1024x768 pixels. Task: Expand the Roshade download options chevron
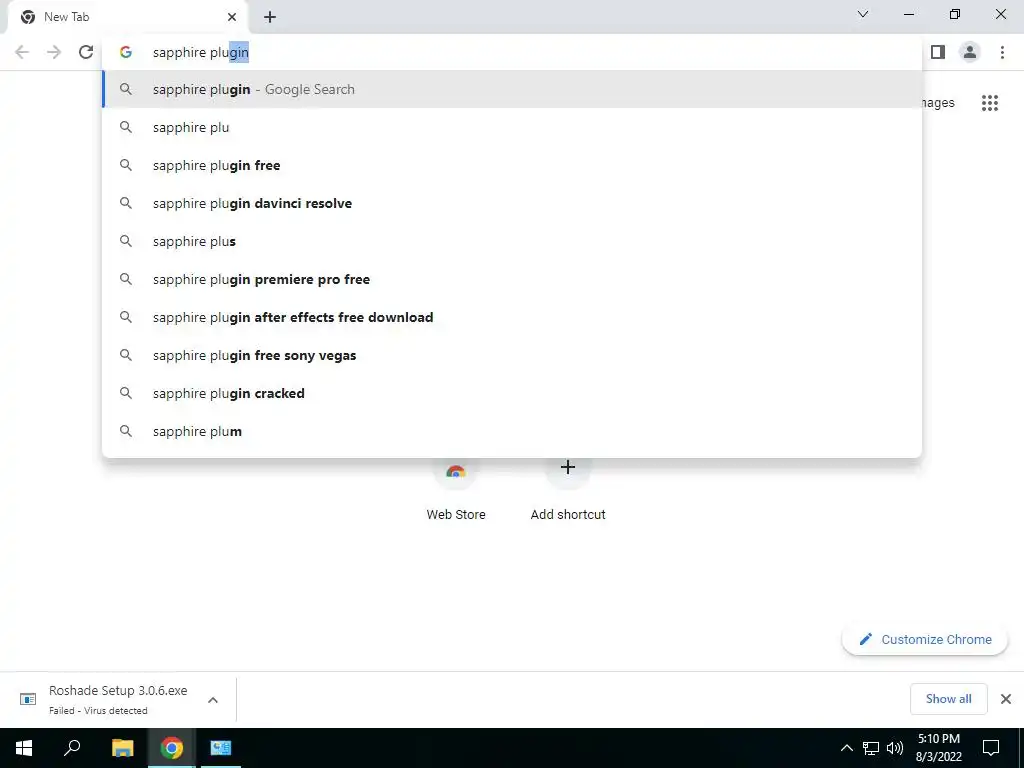coord(213,699)
